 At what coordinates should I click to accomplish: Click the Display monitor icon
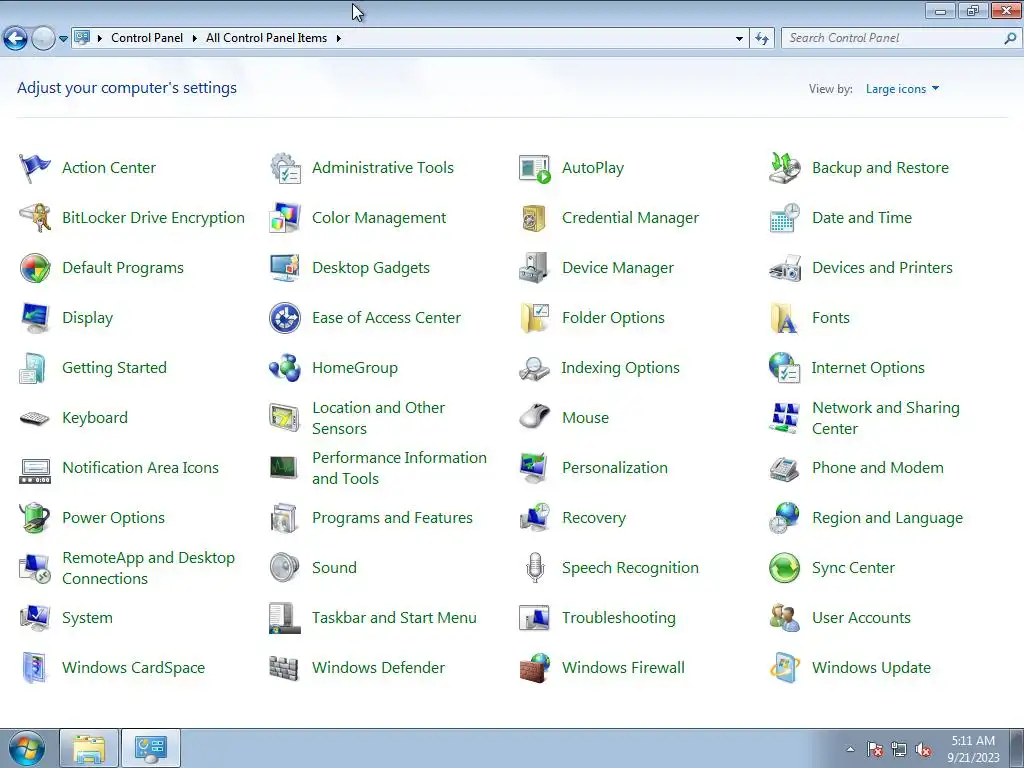[35, 318]
